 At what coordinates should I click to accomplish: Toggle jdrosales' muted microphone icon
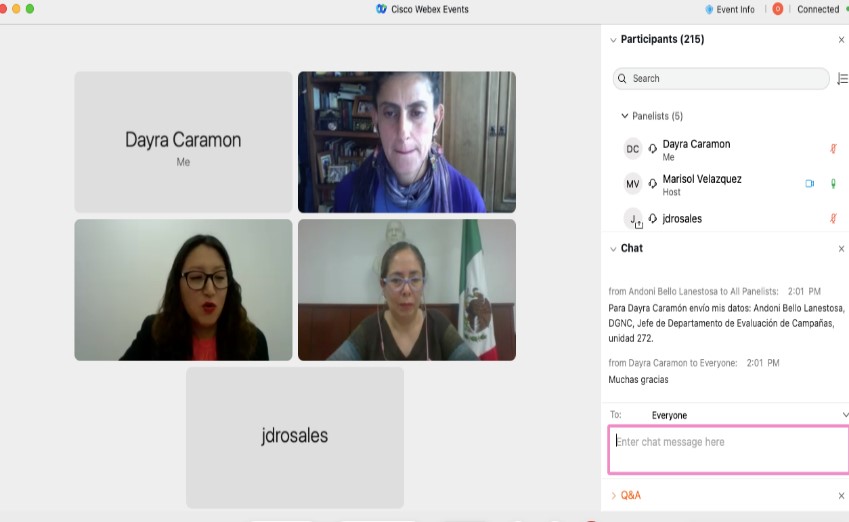pos(833,218)
